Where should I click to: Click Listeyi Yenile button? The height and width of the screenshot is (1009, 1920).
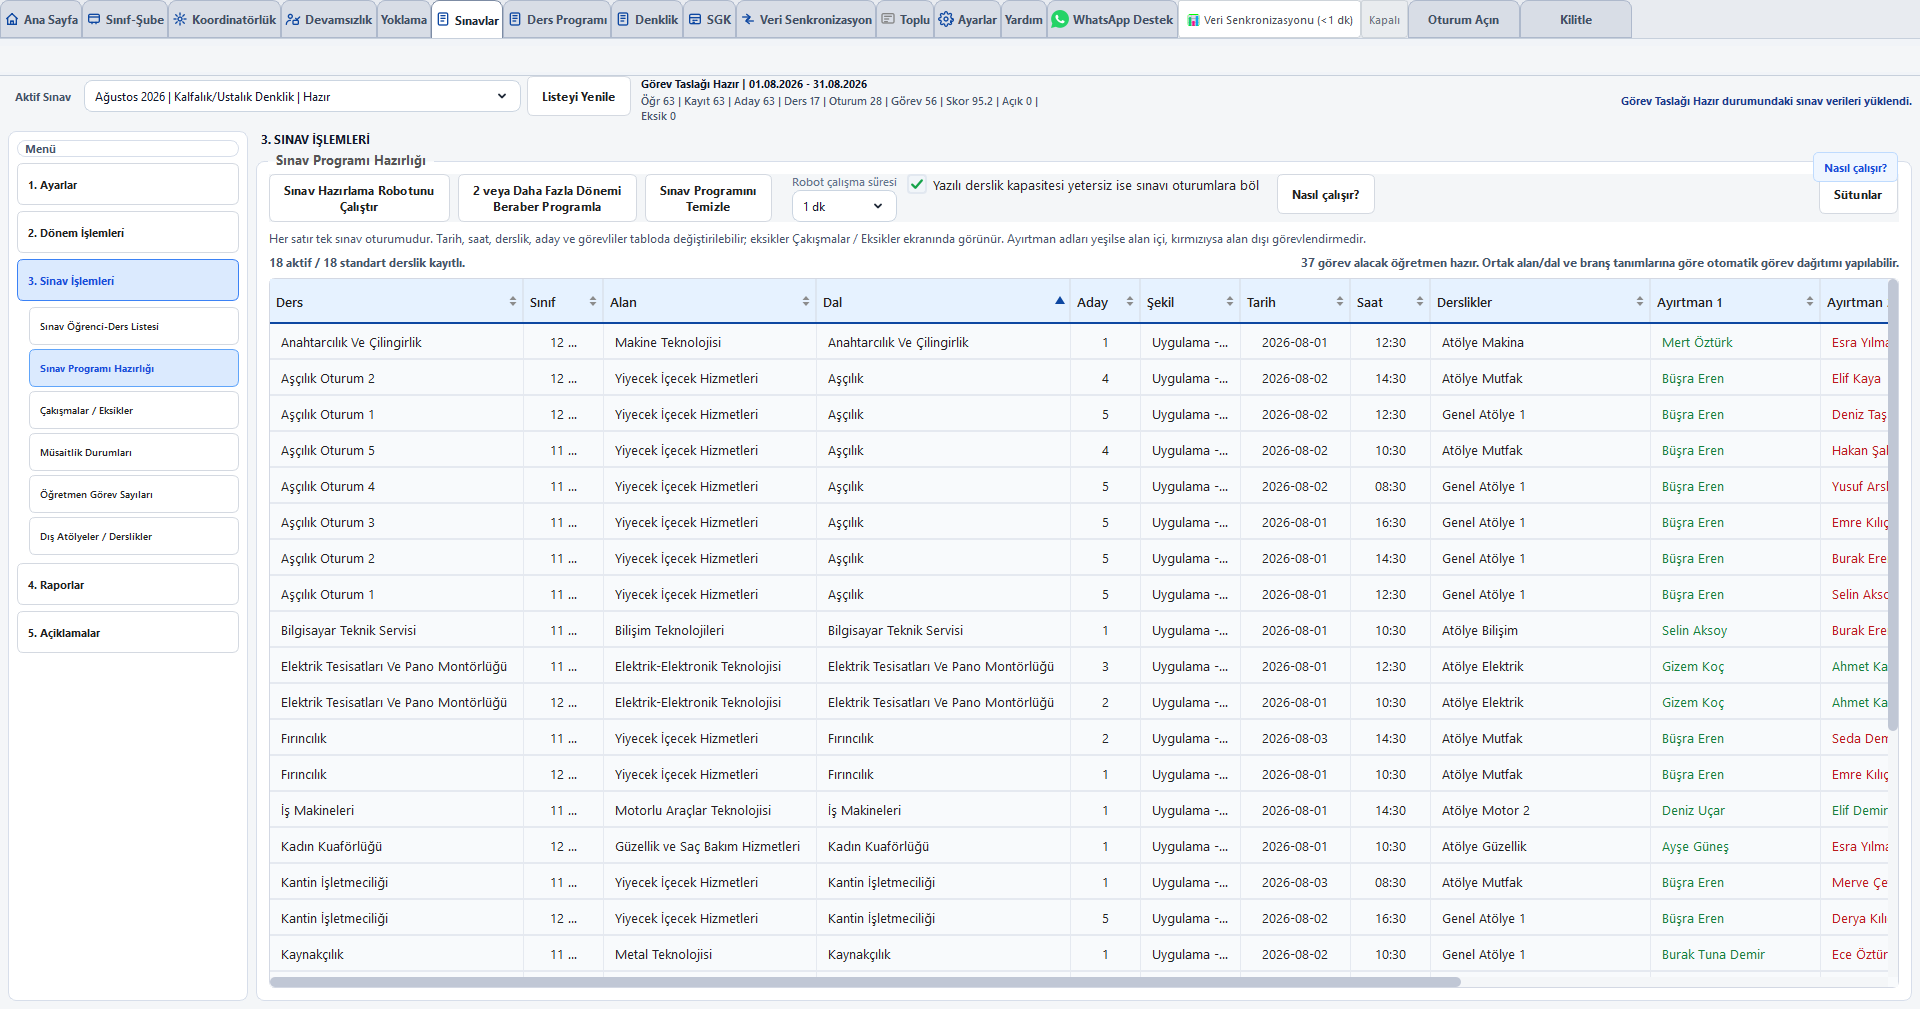pyautogui.click(x=578, y=97)
